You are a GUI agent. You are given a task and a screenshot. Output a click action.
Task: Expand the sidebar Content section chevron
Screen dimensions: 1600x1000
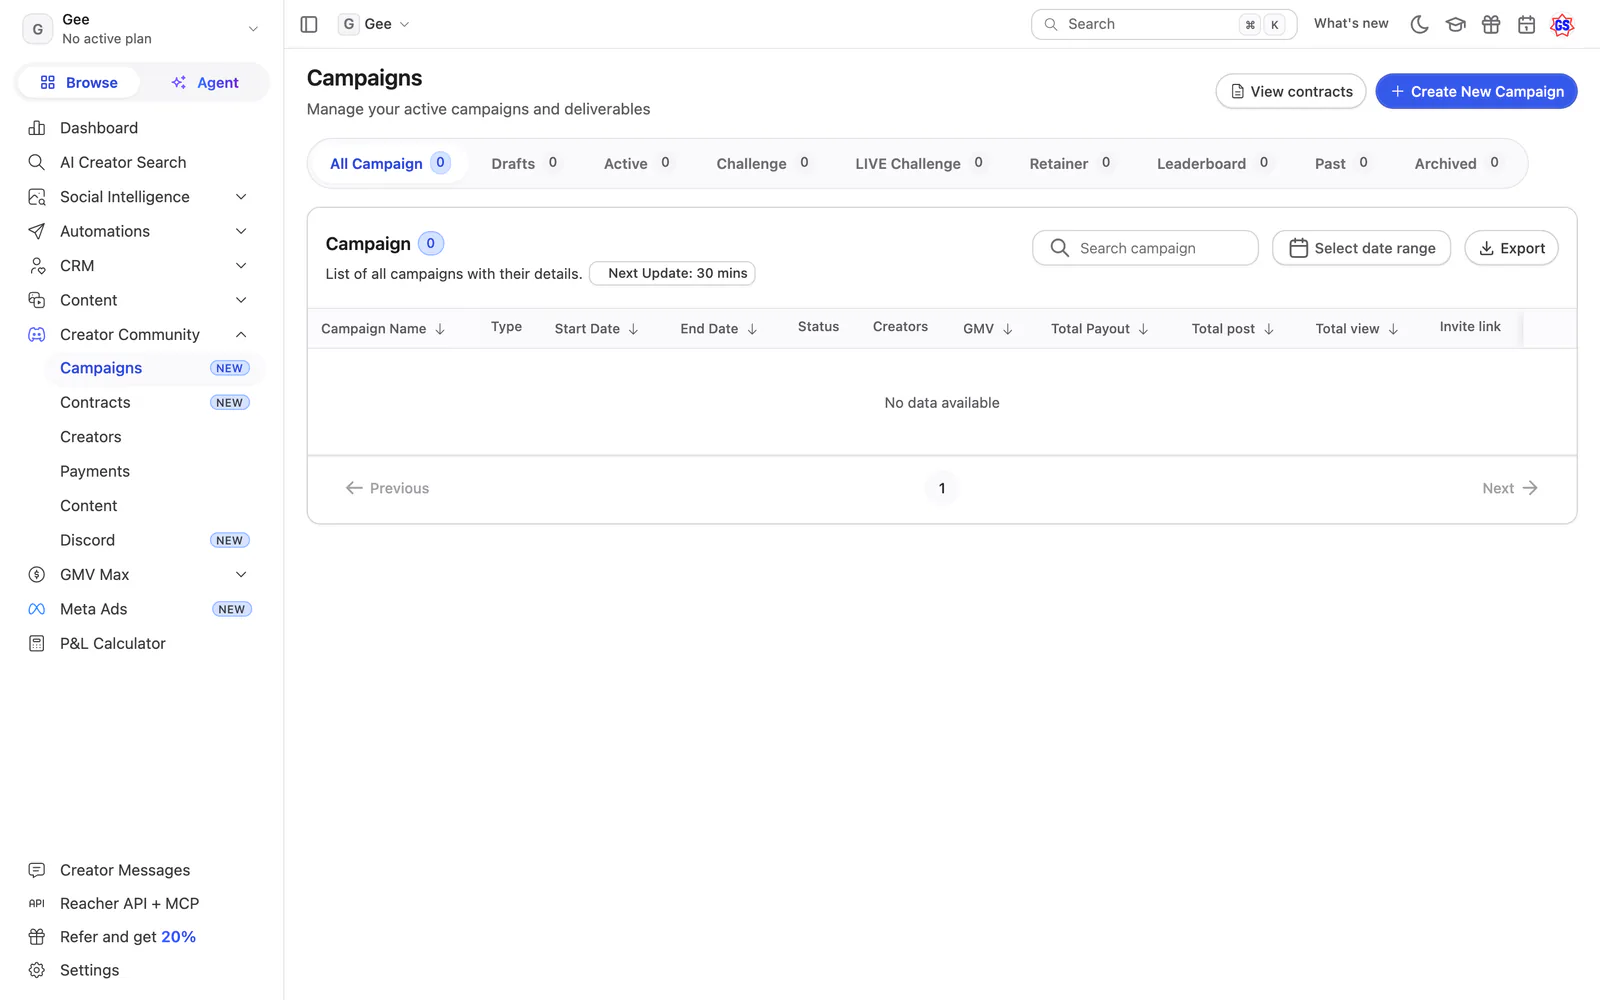click(x=241, y=300)
